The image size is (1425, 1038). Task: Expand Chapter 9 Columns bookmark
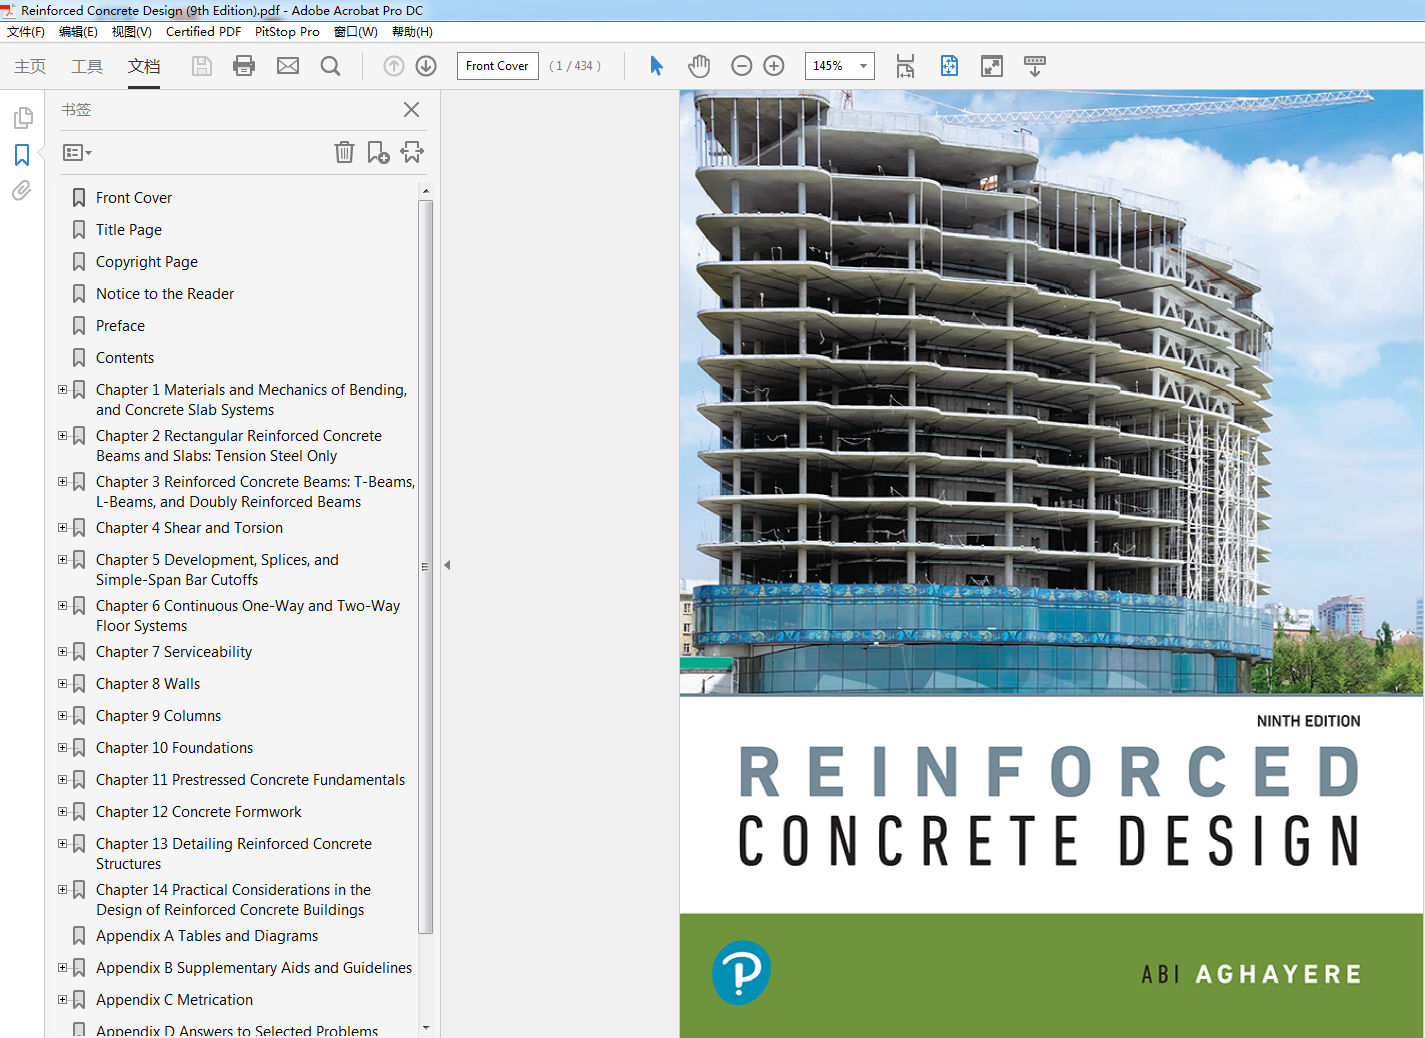coord(63,716)
